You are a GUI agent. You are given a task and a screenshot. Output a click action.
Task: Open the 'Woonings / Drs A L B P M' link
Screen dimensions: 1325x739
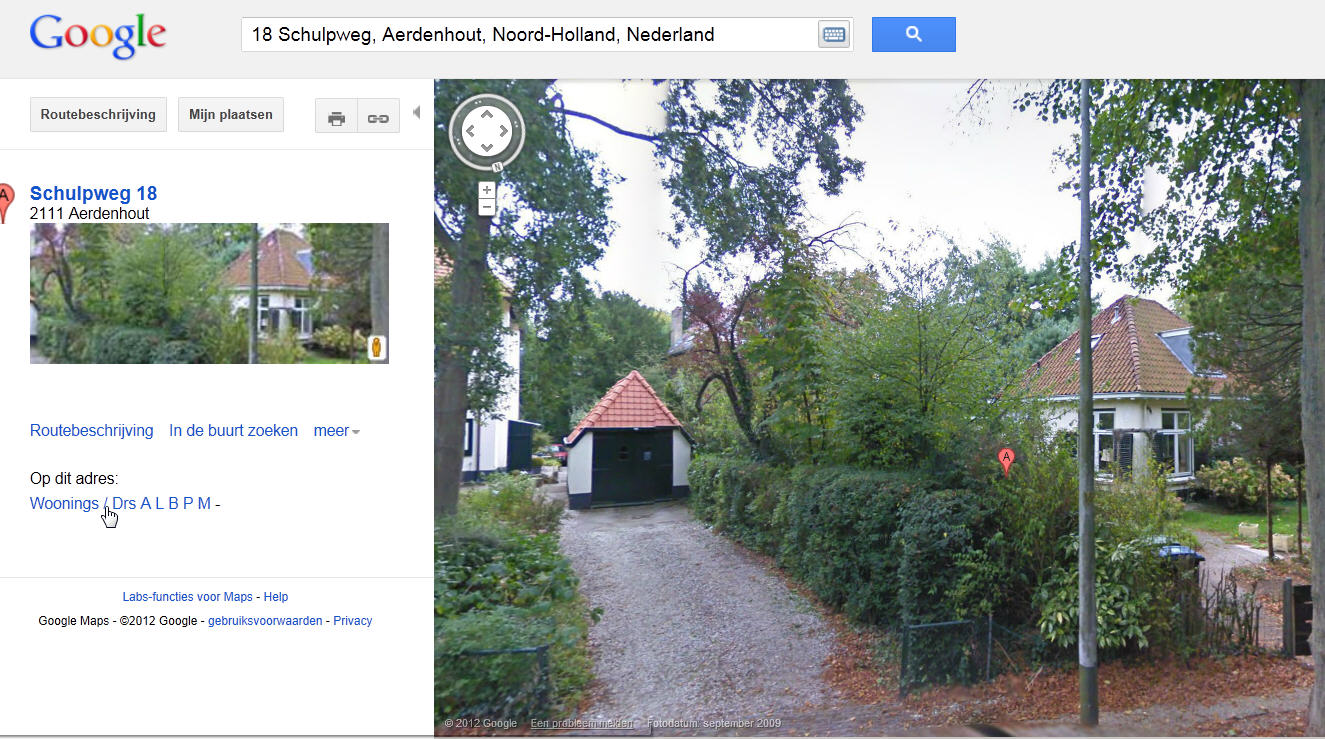tap(120, 503)
